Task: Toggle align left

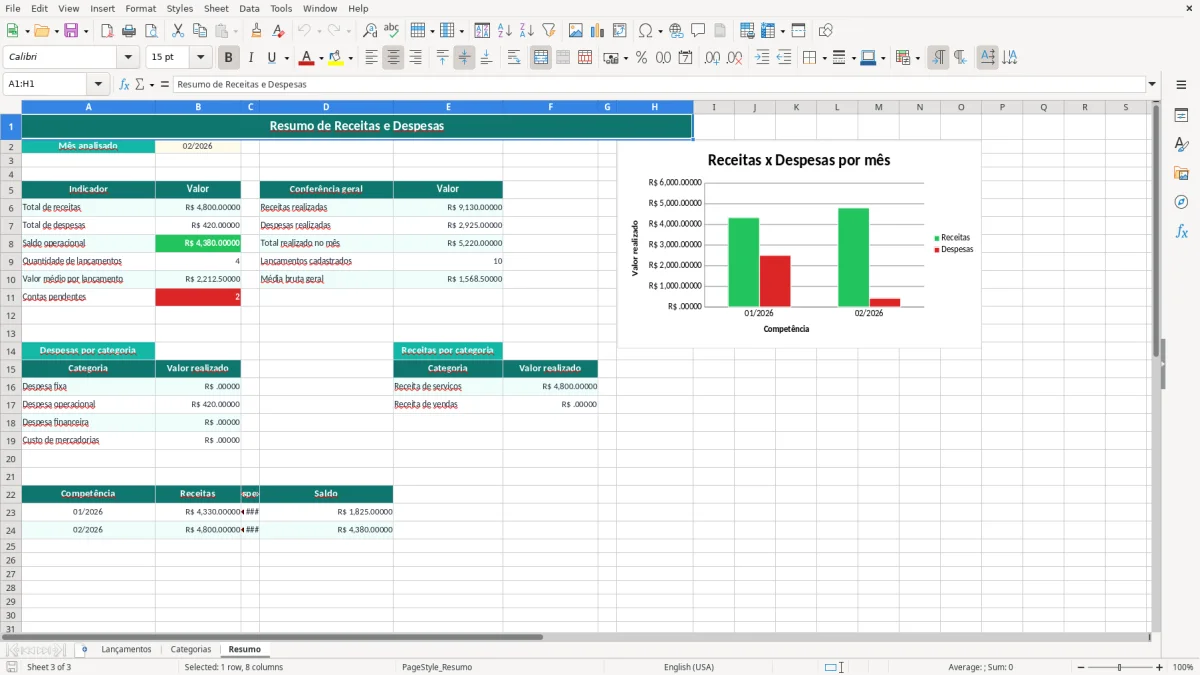Action: click(x=371, y=58)
